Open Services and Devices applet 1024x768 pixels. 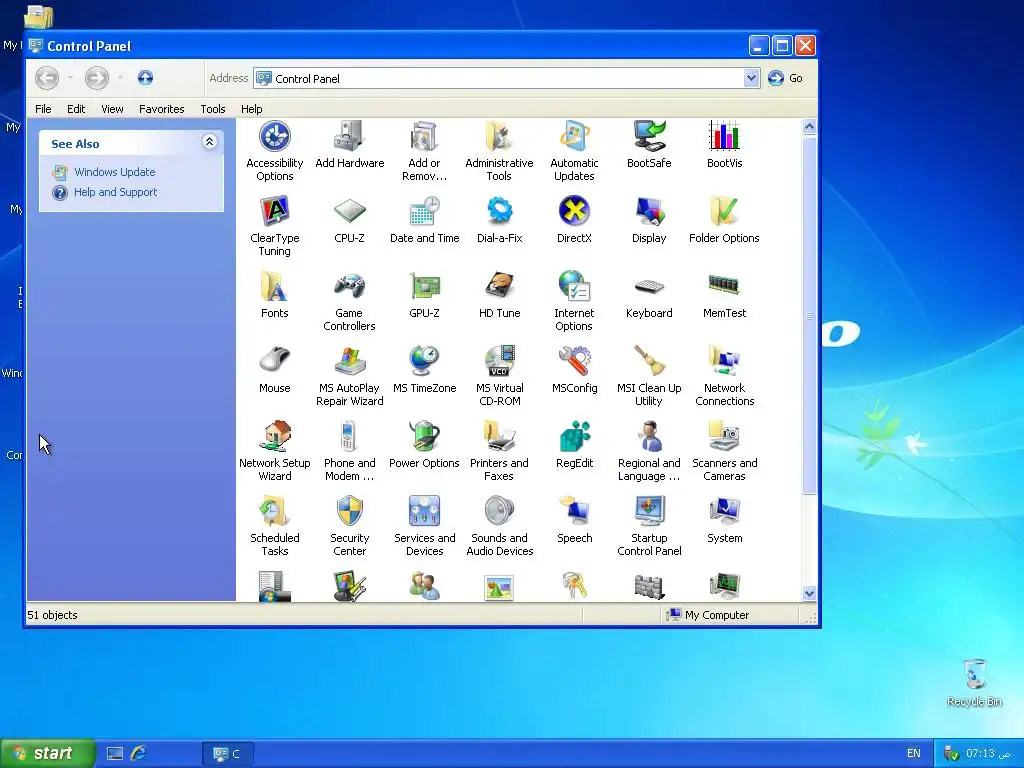[424, 527]
